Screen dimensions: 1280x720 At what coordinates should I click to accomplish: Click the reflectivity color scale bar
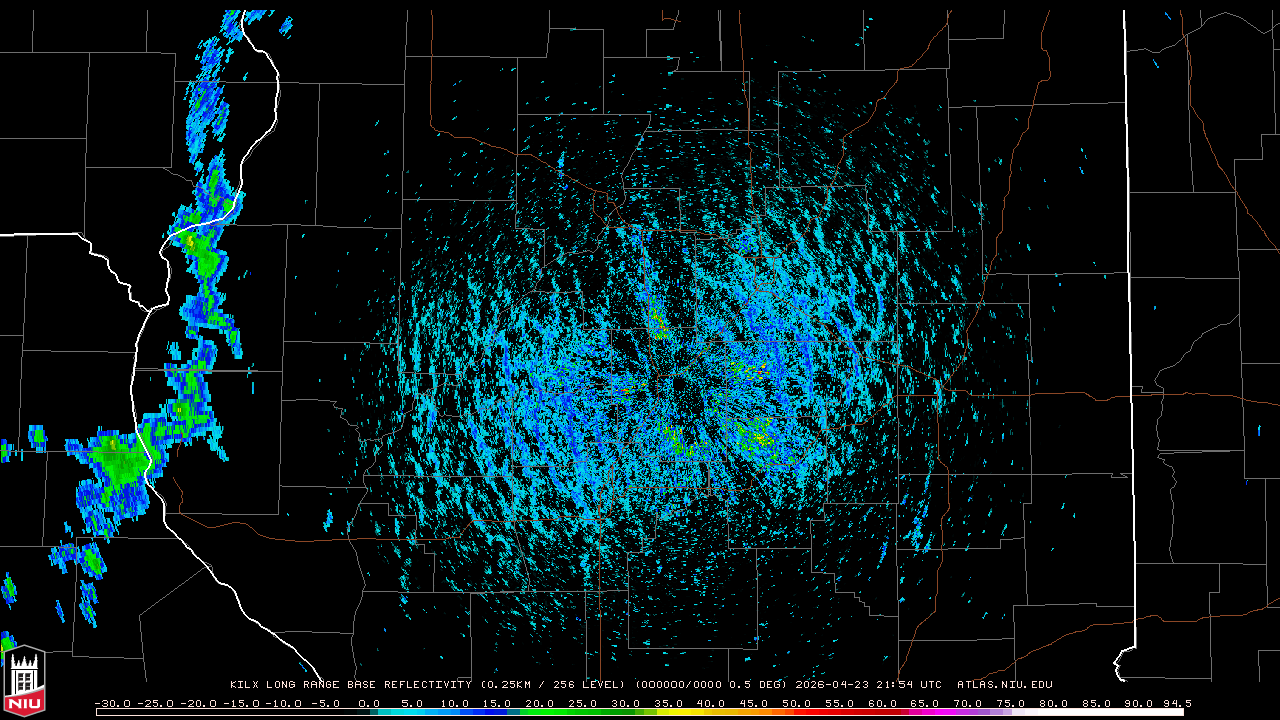(640, 712)
